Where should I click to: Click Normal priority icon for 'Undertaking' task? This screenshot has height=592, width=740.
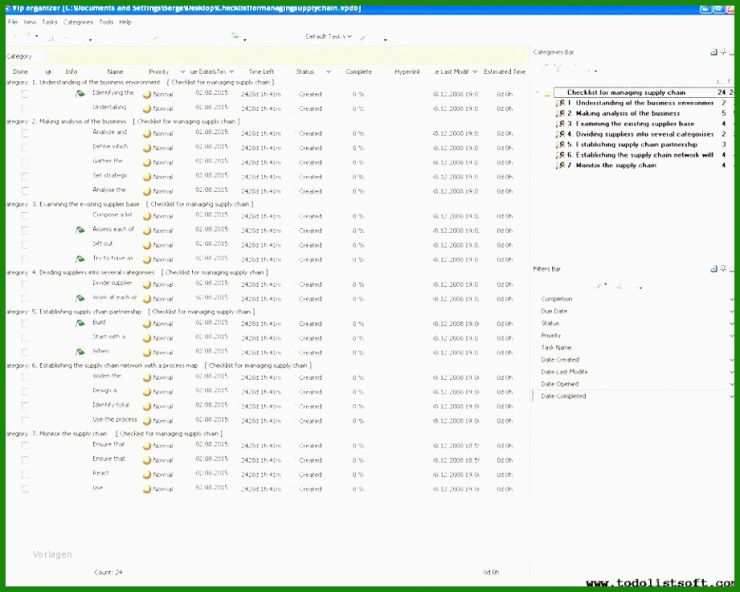pyautogui.click(x=147, y=109)
